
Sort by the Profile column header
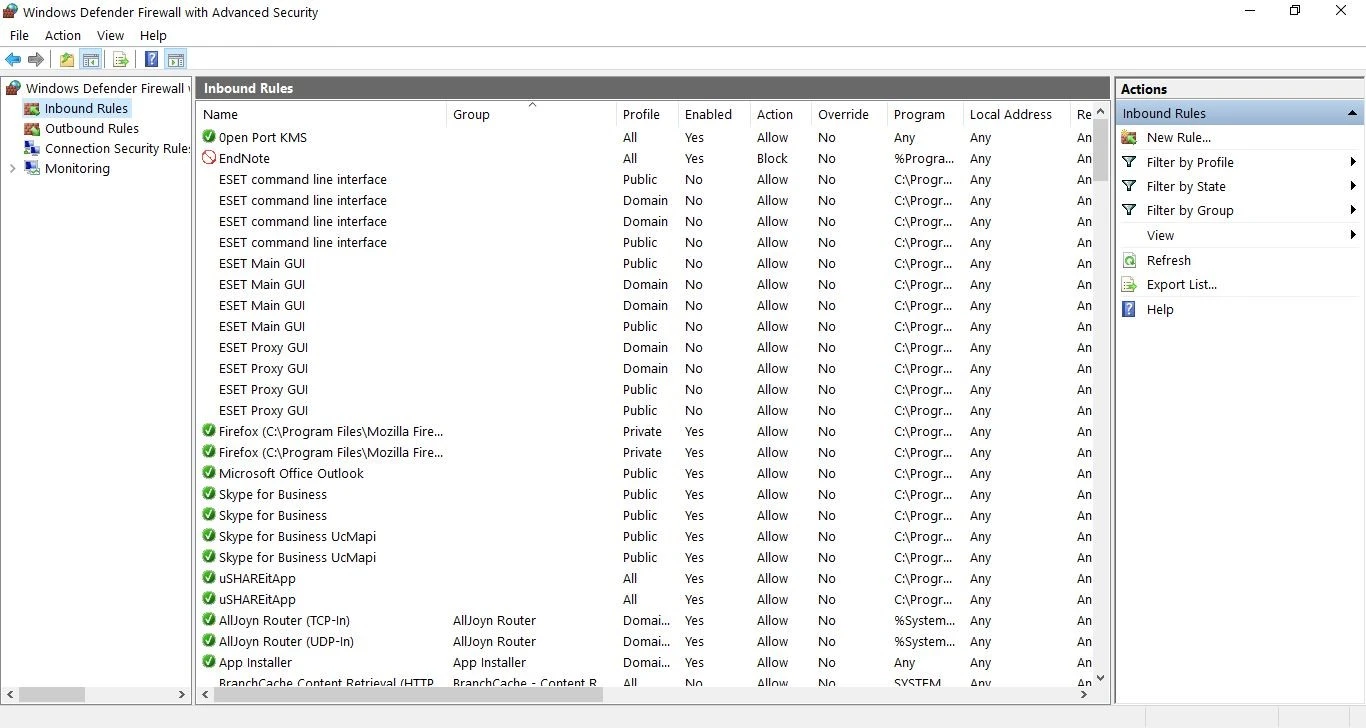point(647,114)
